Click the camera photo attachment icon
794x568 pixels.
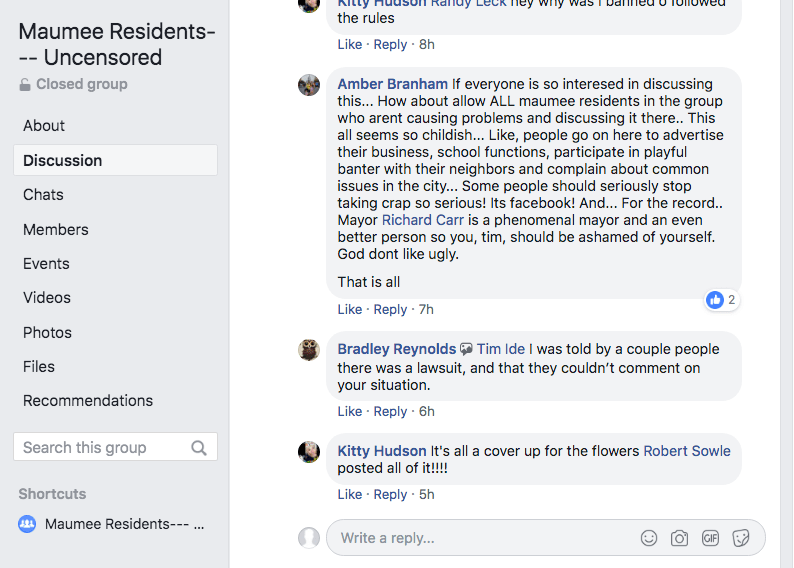click(x=679, y=538)
